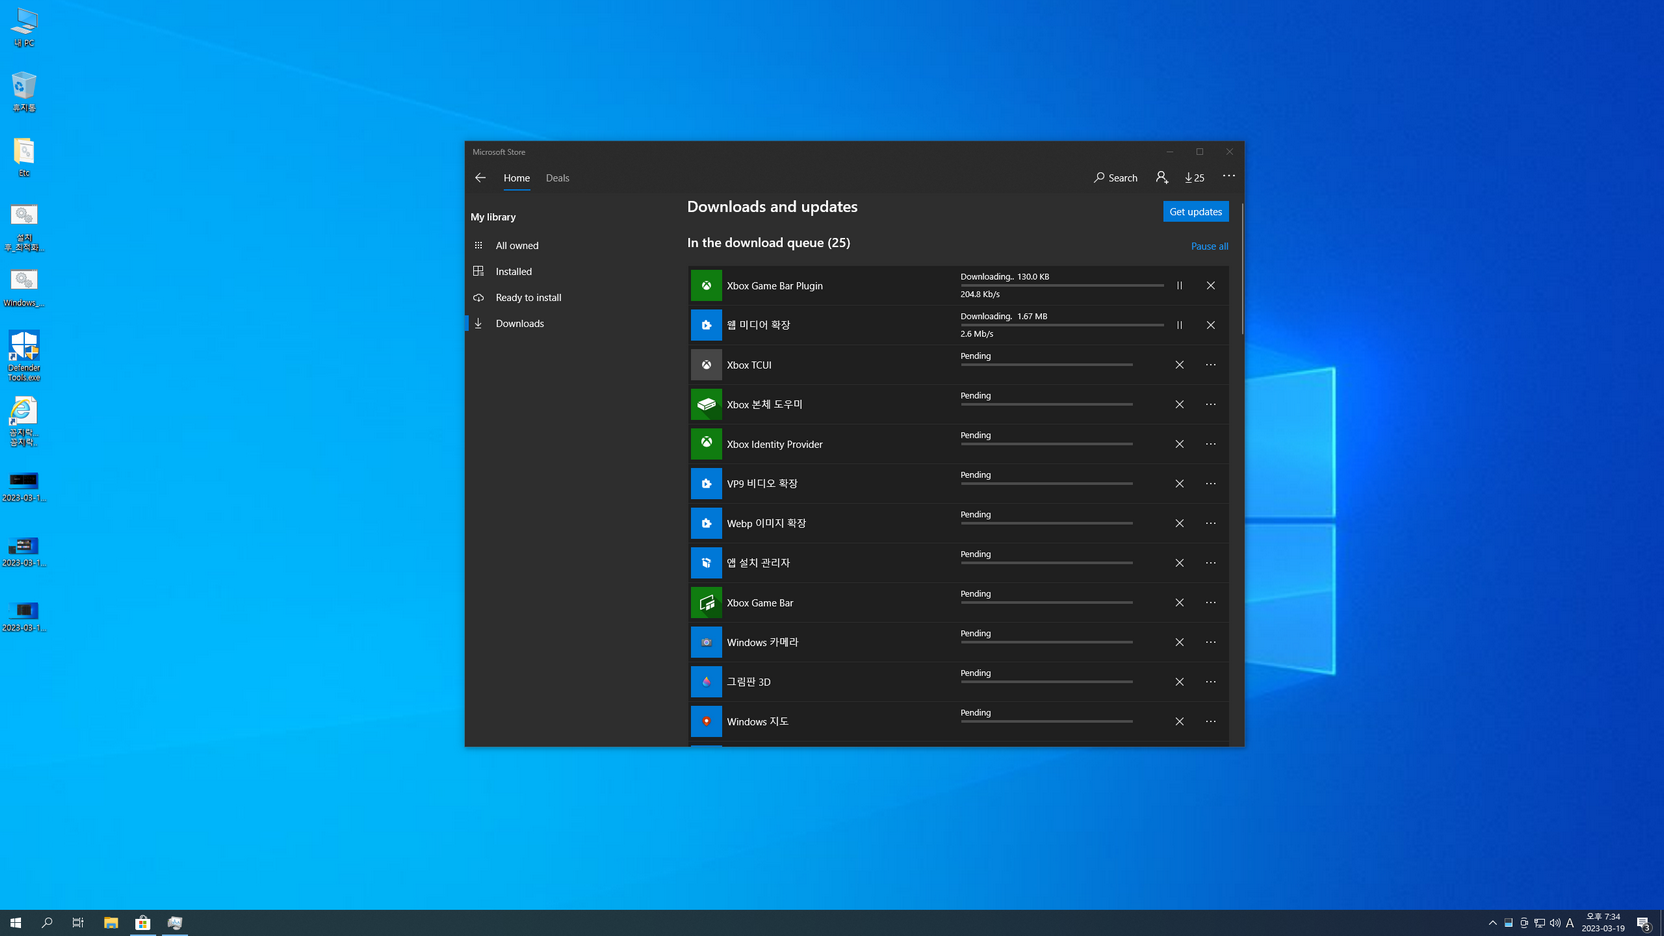Open more options for 앱 설치 관리자
1664x936 pixels.
pos(1211,563)
